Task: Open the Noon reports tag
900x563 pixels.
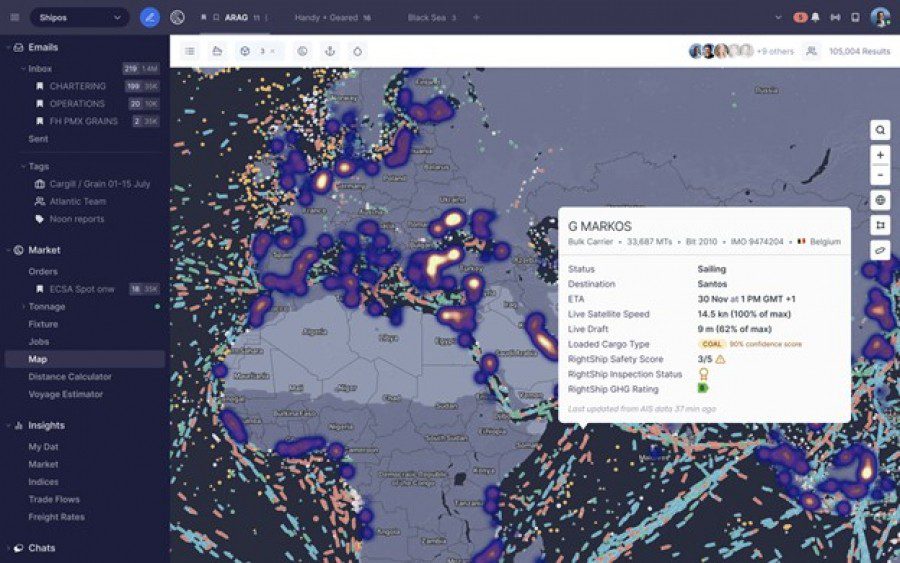Action: [x=77, y=219]
